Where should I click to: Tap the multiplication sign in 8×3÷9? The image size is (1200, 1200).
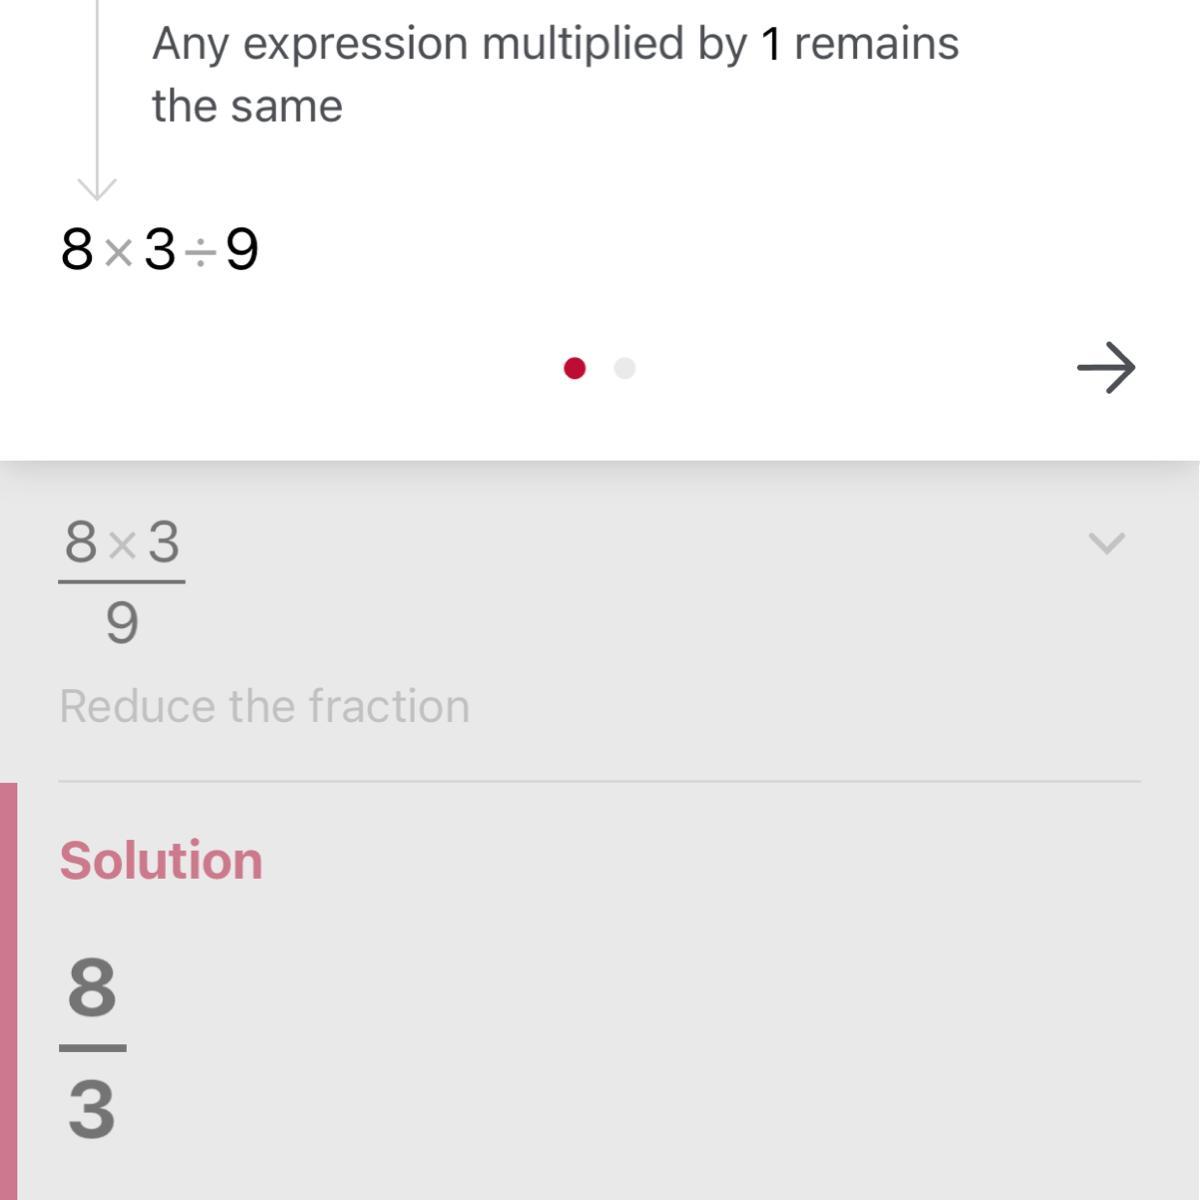(x=119, y=252)
